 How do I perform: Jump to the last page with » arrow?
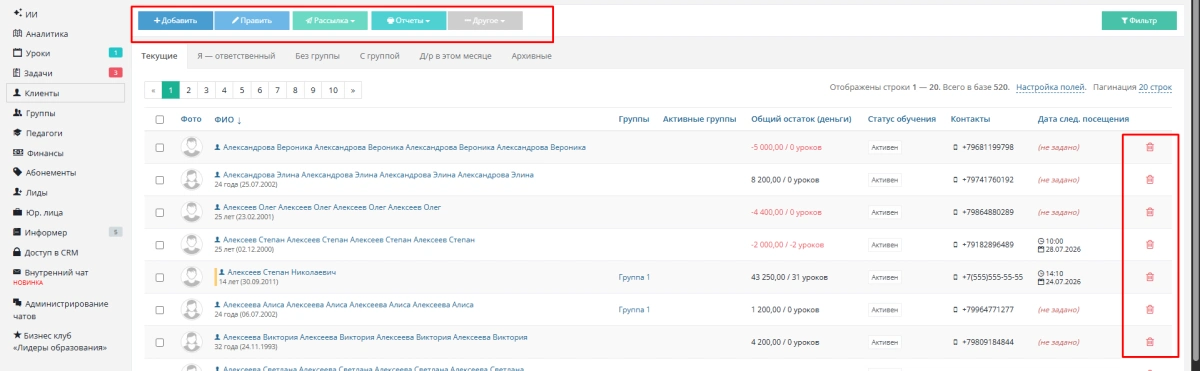point(353,89)
